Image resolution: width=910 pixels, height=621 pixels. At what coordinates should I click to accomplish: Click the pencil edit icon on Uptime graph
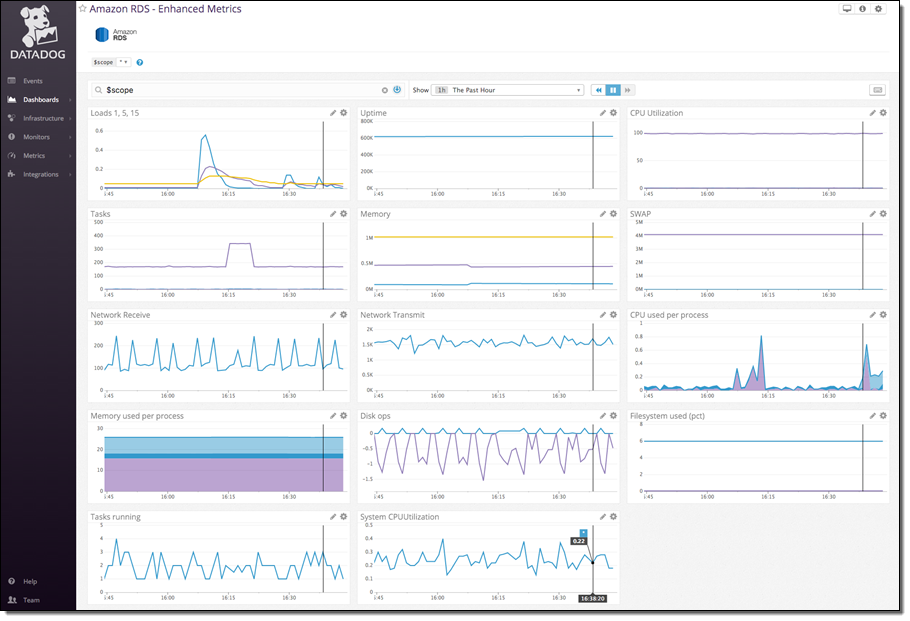603,113
